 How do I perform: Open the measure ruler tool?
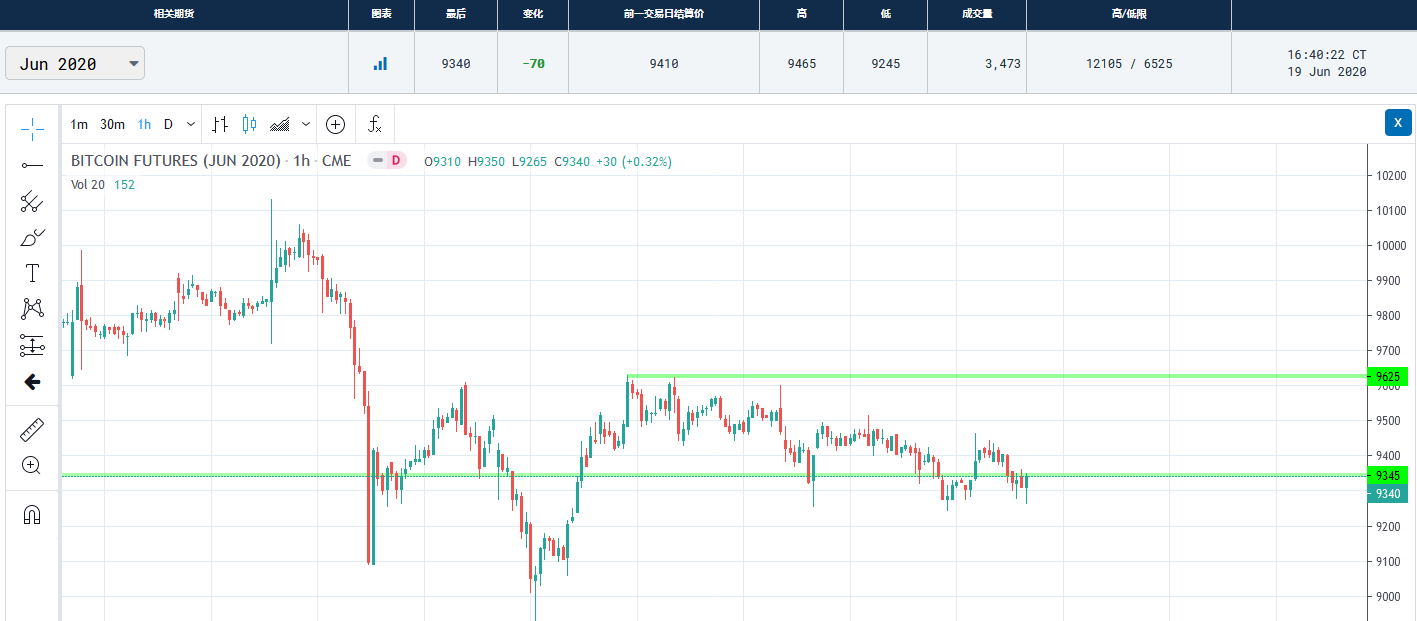[32, 430]
